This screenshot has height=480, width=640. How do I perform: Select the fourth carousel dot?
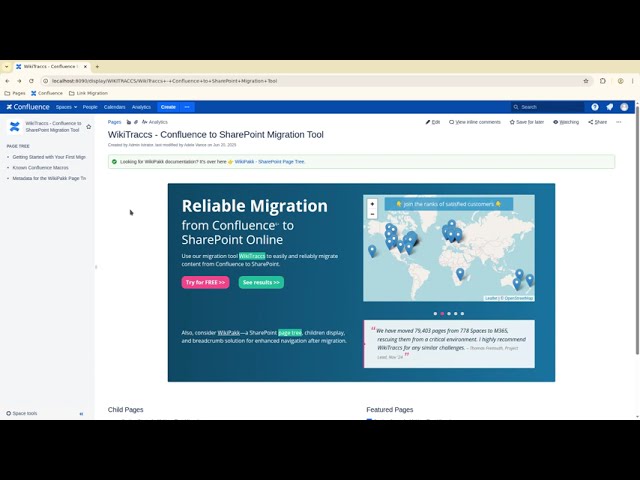[x=456, y=313]
